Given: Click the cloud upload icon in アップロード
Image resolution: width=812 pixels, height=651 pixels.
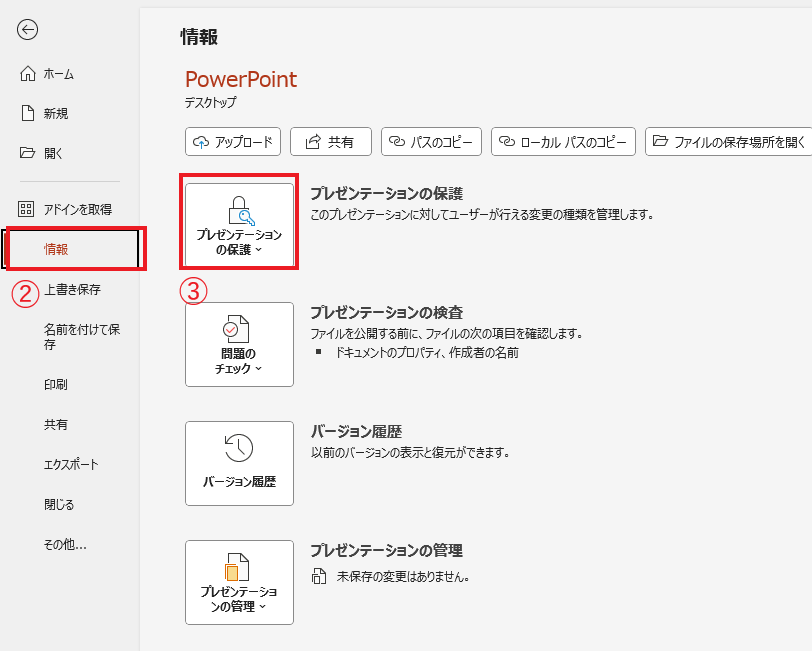Looking at the screenshot, I should pyautogui.click(x=201, y=142).
